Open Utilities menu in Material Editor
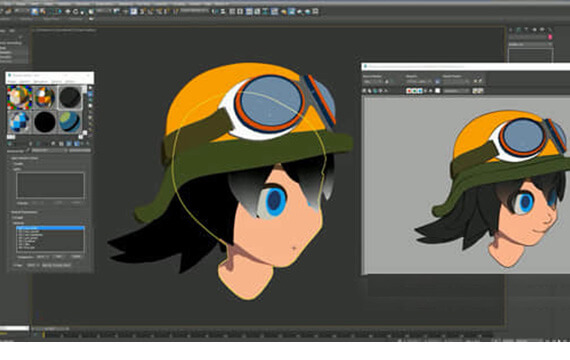 point(70,81)
